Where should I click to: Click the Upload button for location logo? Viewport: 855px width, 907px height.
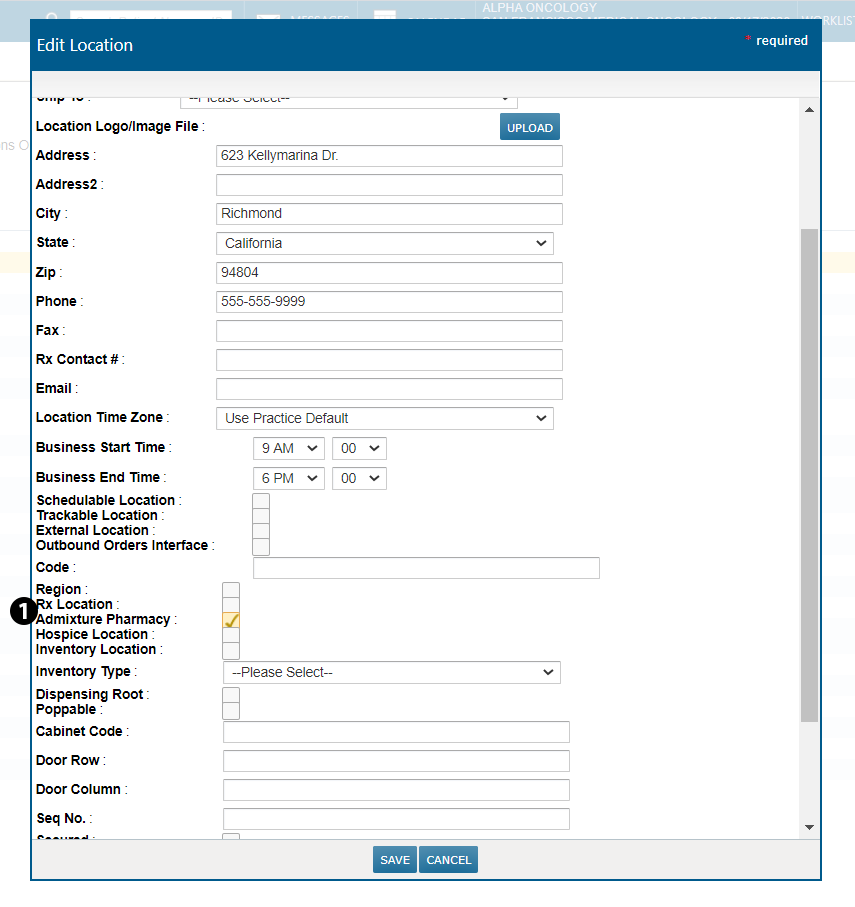[529, 127]
